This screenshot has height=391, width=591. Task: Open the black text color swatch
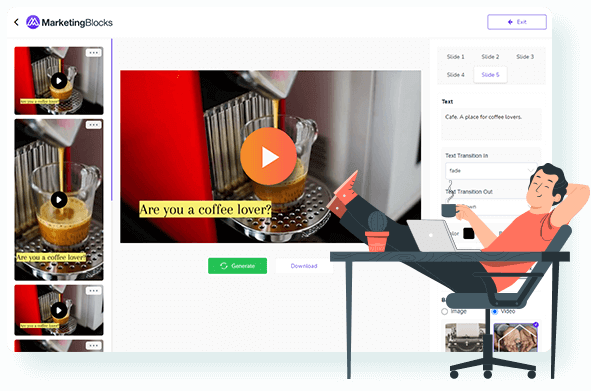pos(469,233)
